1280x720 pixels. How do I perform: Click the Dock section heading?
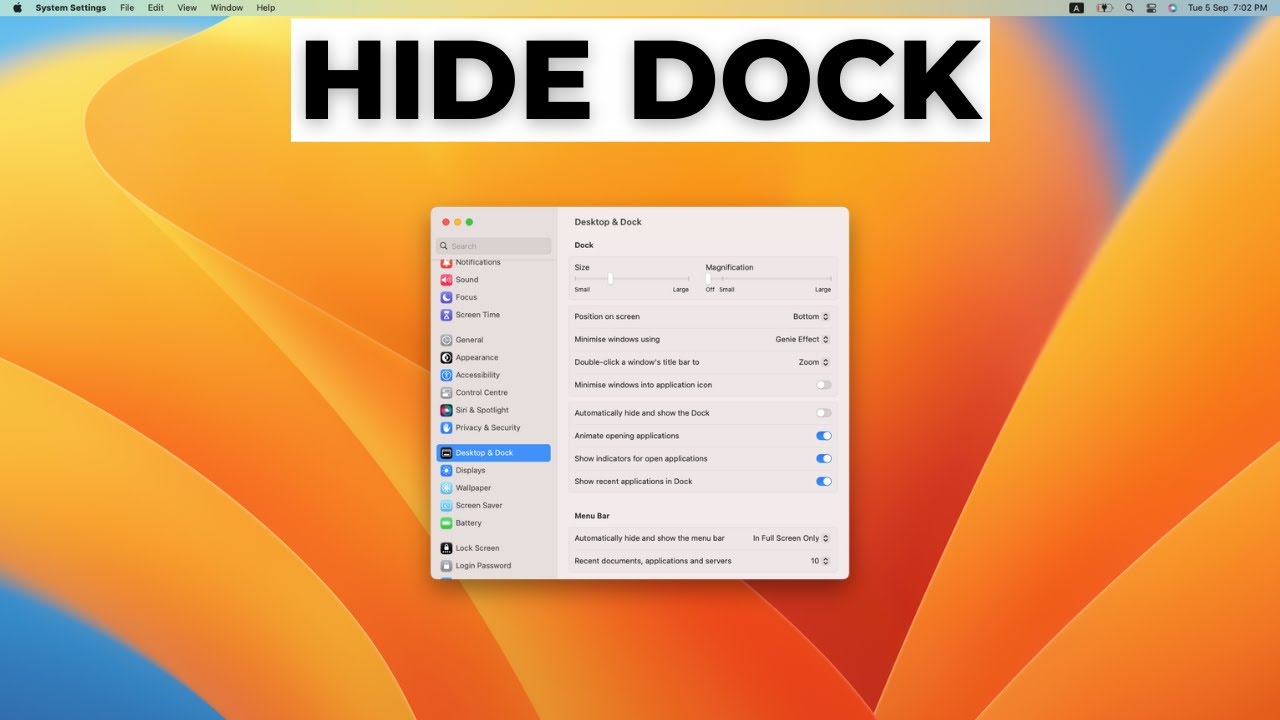584,245
